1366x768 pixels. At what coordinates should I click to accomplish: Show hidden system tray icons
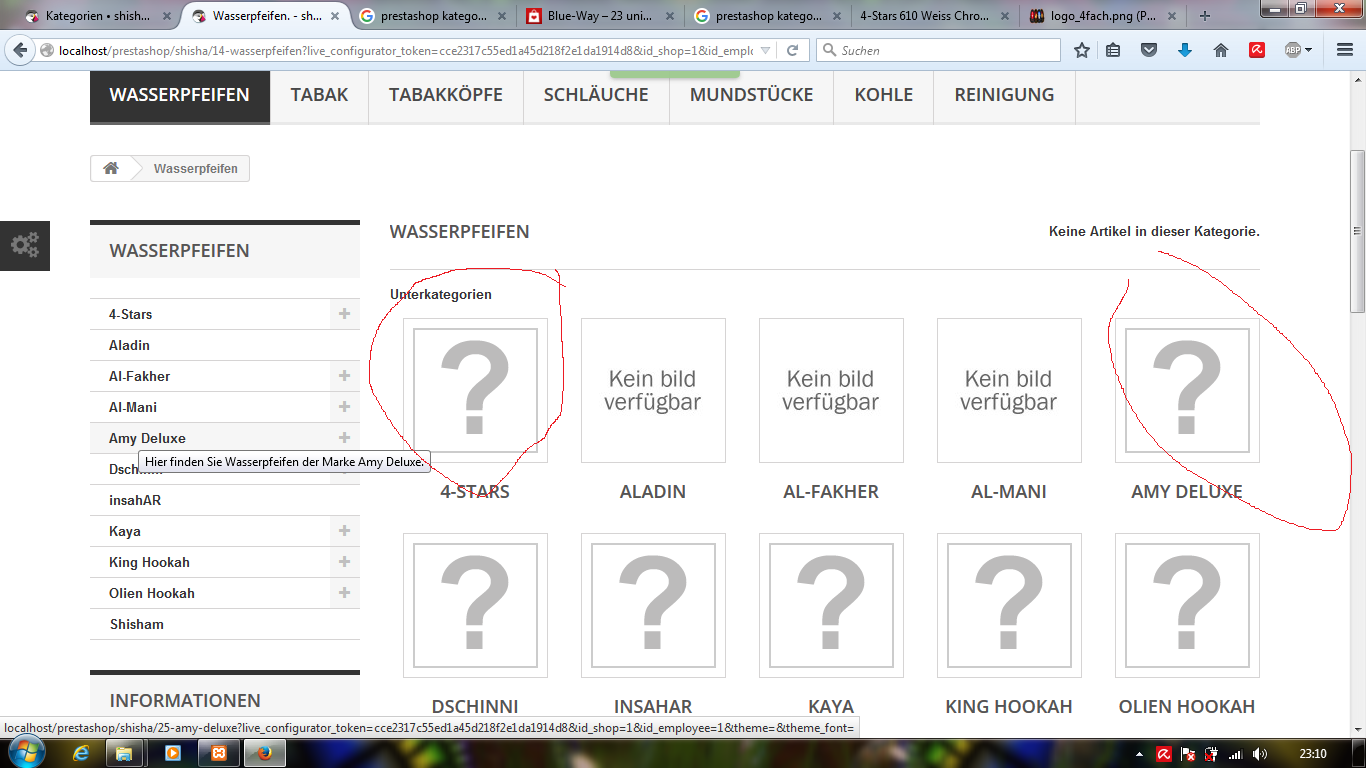(1140, 754)
